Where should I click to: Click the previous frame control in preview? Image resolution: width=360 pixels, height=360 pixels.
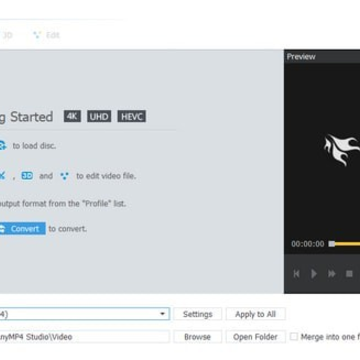point(296,274)
